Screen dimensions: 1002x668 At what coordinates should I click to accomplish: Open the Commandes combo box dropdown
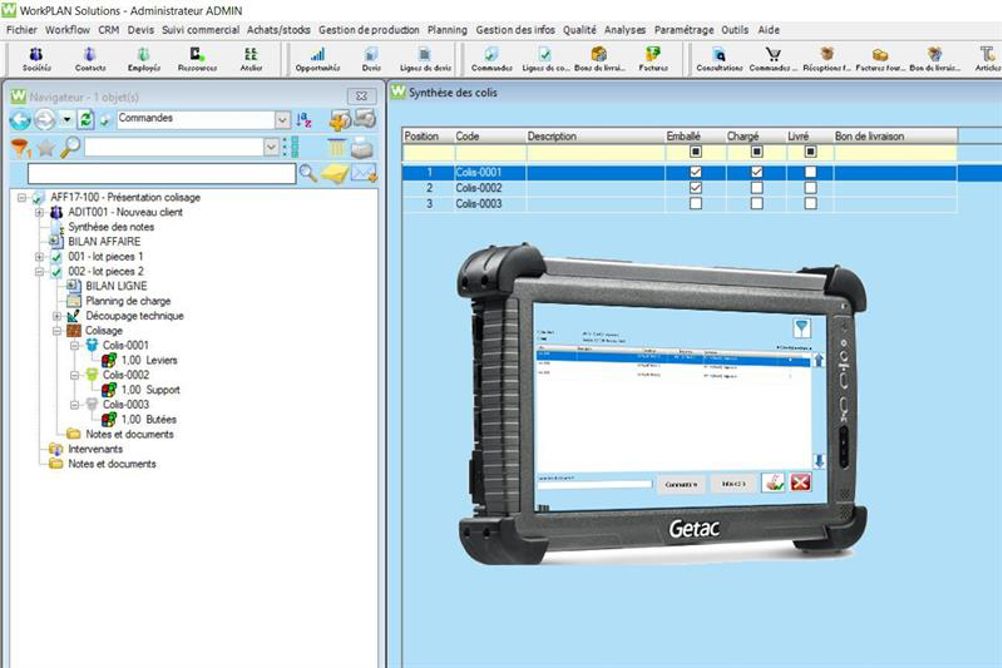[x=282, y=120]
